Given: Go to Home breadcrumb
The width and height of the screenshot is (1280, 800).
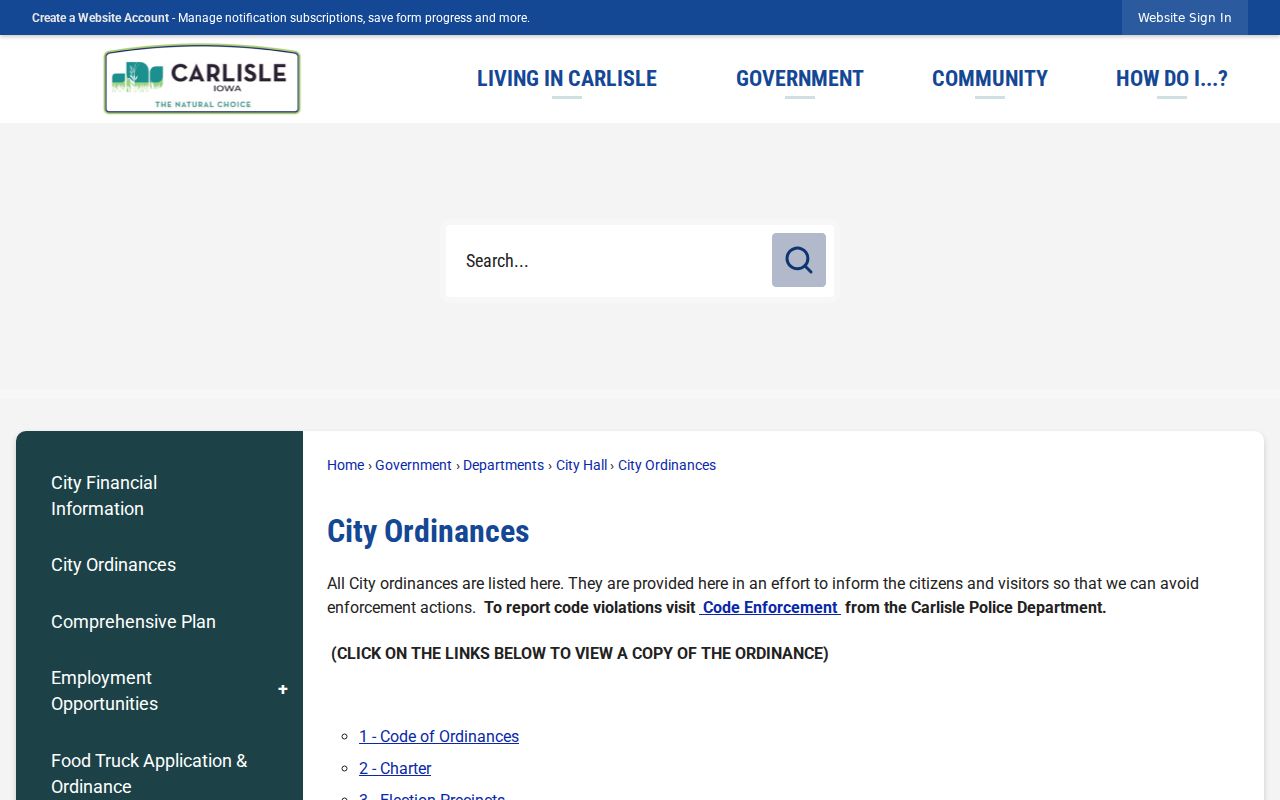Looking at the screenshot, I should click(345, 465).
